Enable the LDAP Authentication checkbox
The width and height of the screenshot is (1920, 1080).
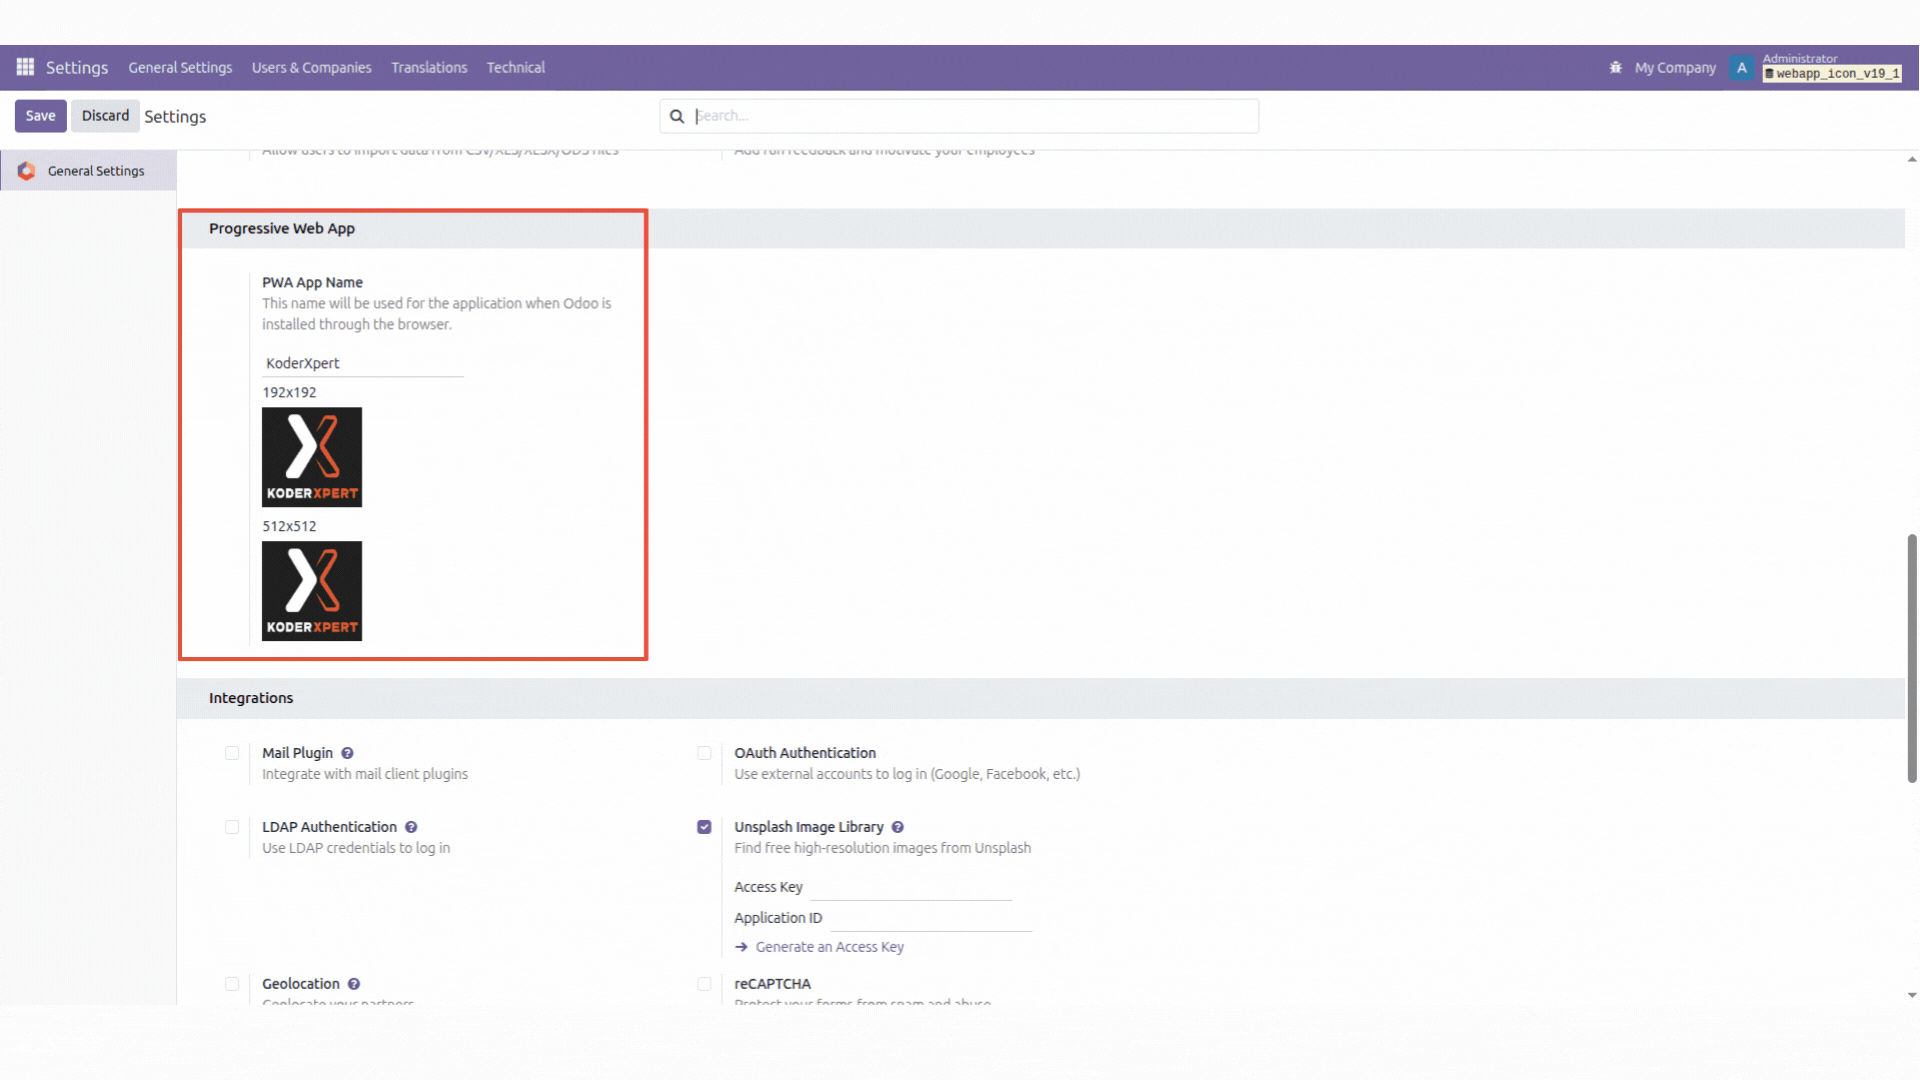232,827
